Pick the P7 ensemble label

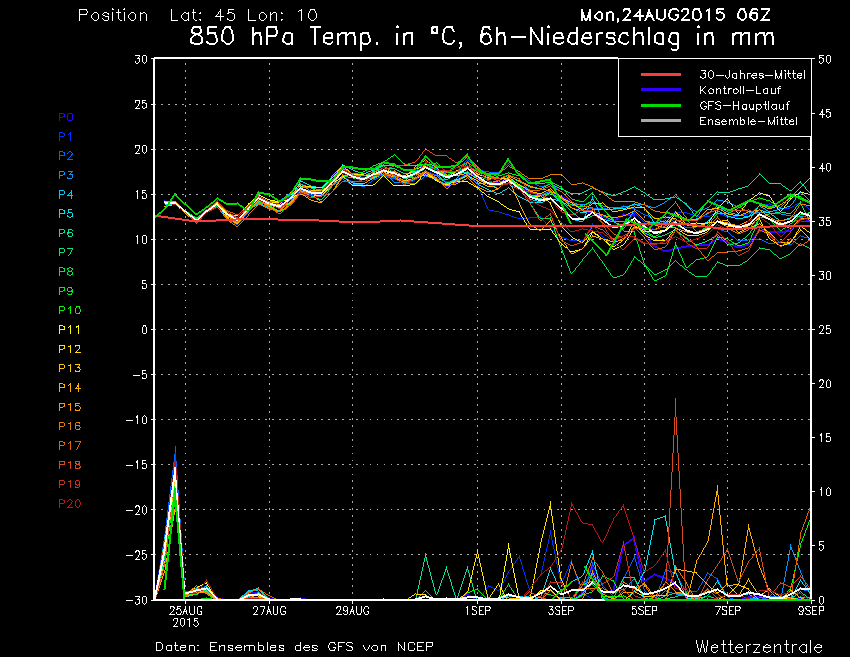click(66, 252)
